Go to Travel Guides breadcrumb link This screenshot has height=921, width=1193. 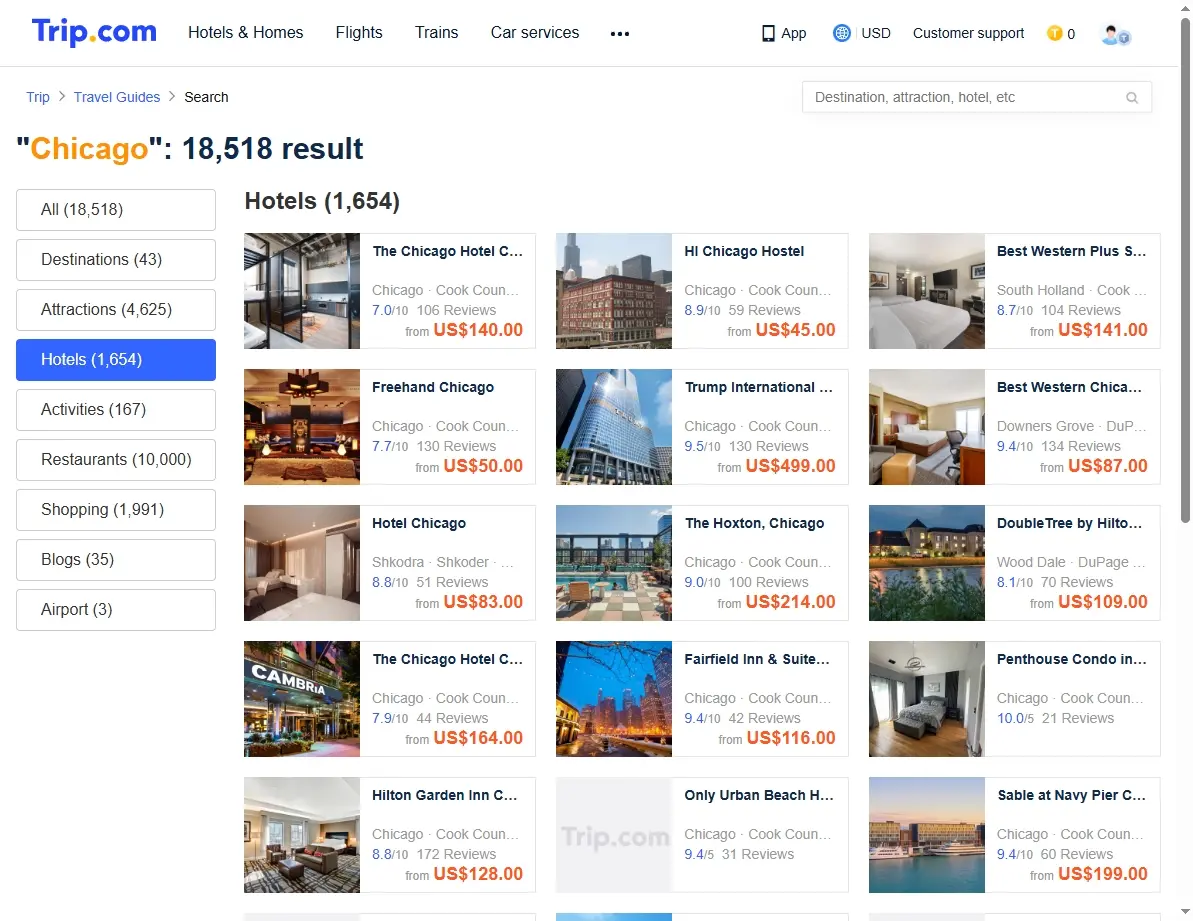pos(117,97)
